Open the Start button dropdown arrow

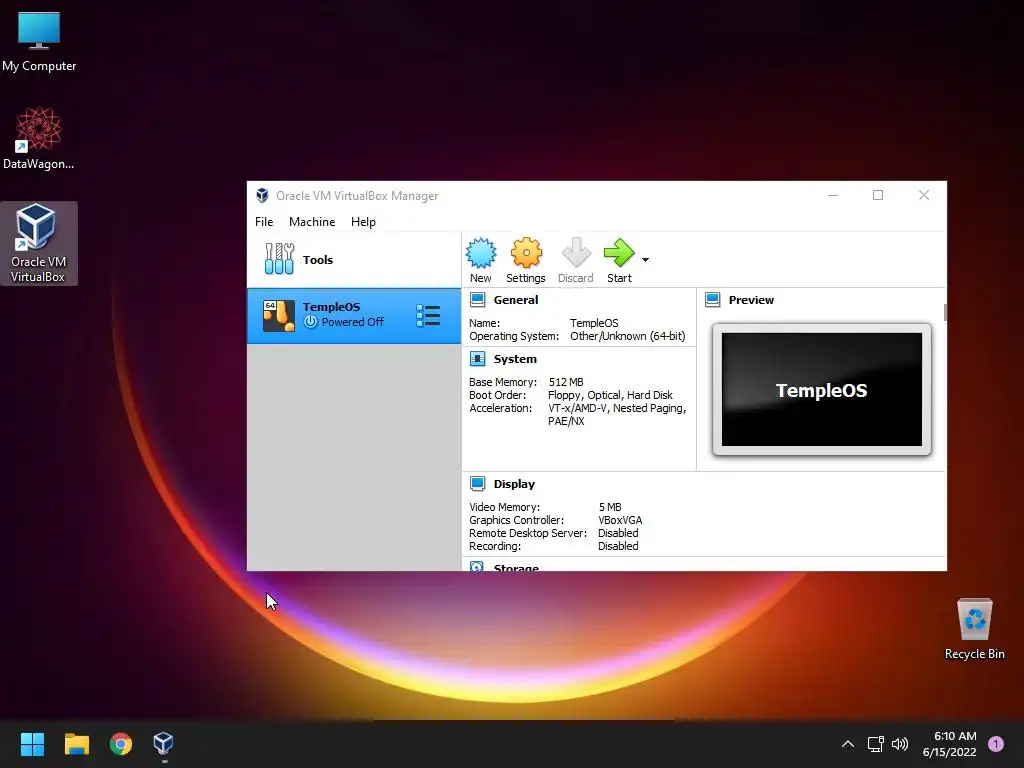pos(645,260)
